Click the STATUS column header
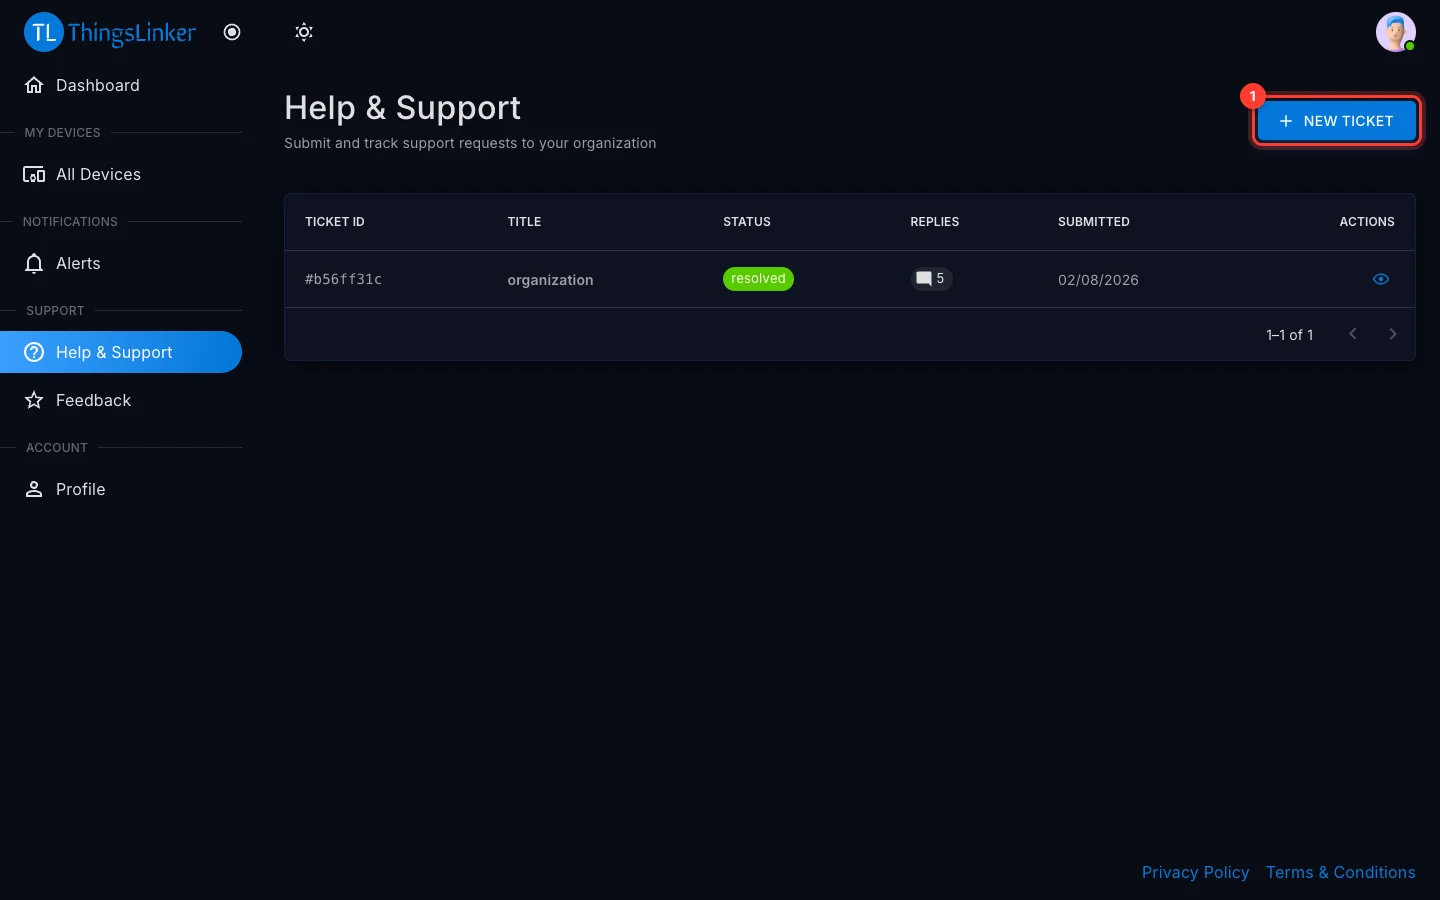This screenshot has width=1440, height=900. [747, 222]
